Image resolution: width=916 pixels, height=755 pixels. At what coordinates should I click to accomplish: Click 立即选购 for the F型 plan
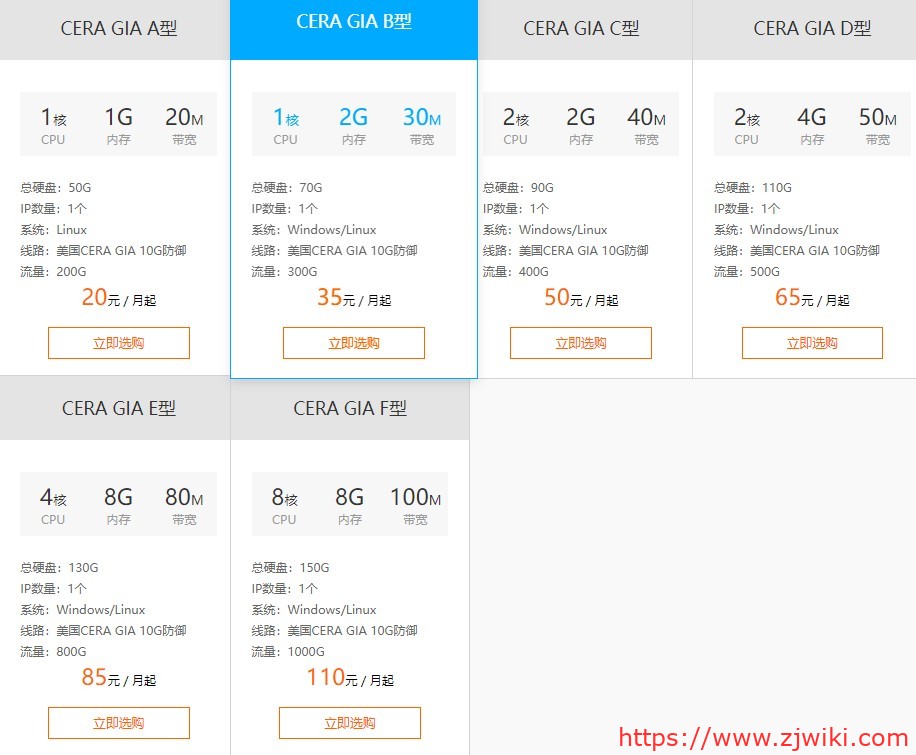pos(349,722)
